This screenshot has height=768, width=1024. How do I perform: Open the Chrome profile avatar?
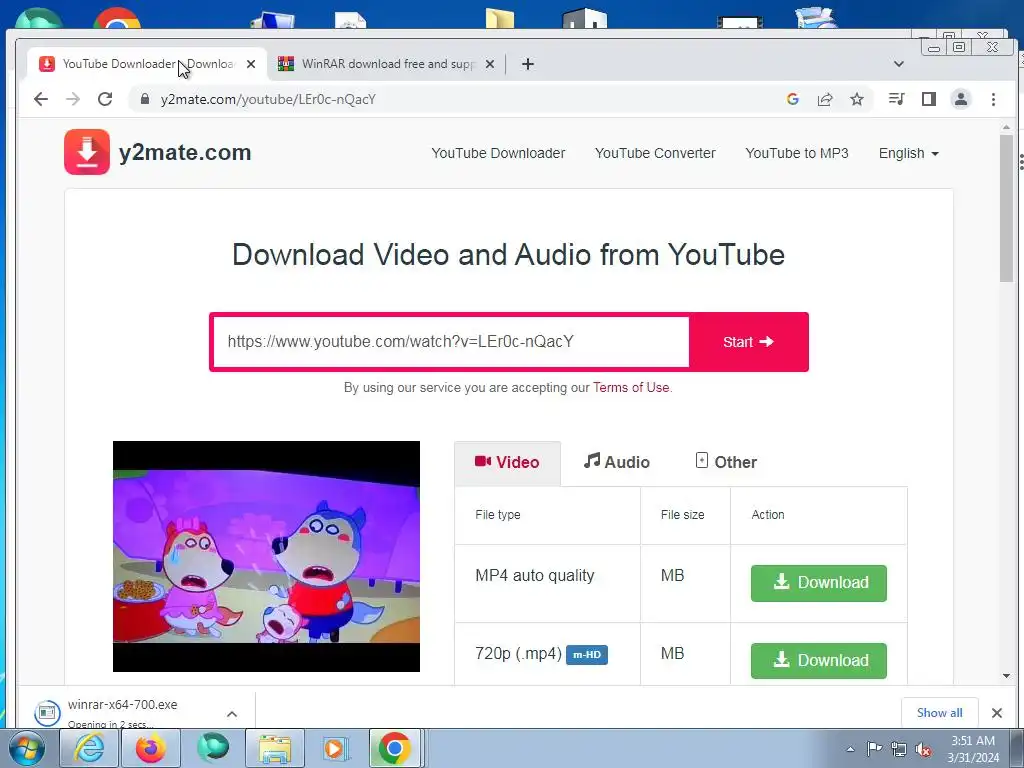pyautogui.click(x=961, y=99)
